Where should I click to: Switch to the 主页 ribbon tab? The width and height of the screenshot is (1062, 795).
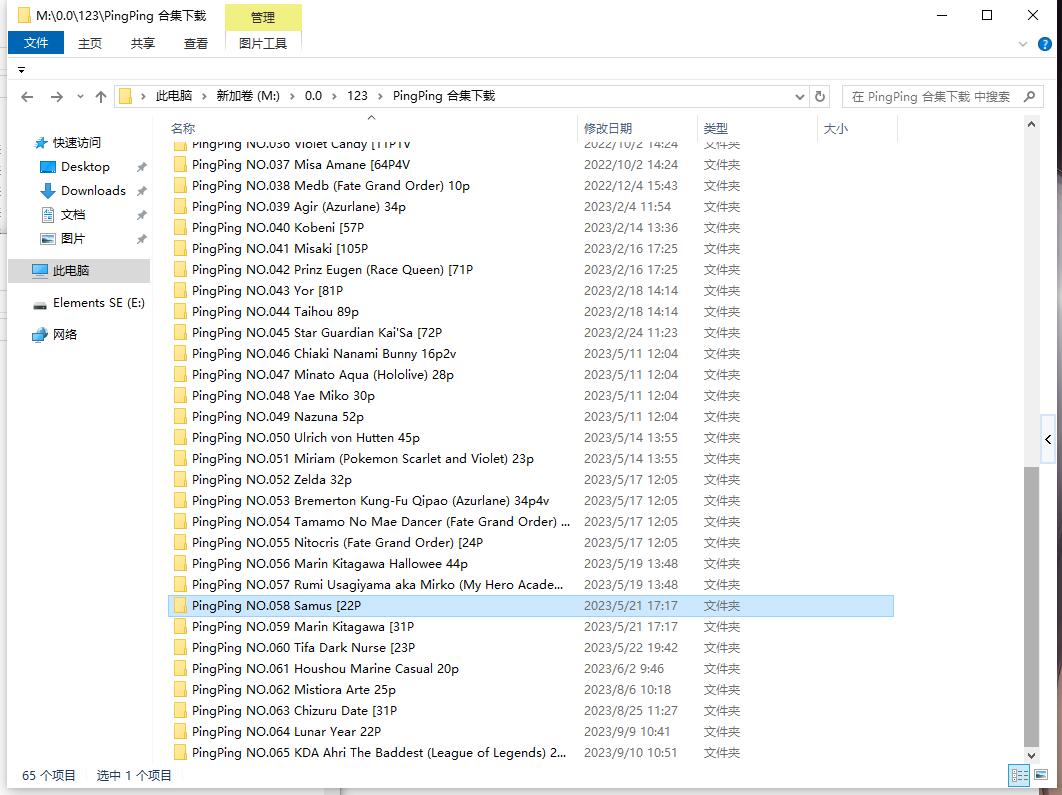click(x=89, y=43)
